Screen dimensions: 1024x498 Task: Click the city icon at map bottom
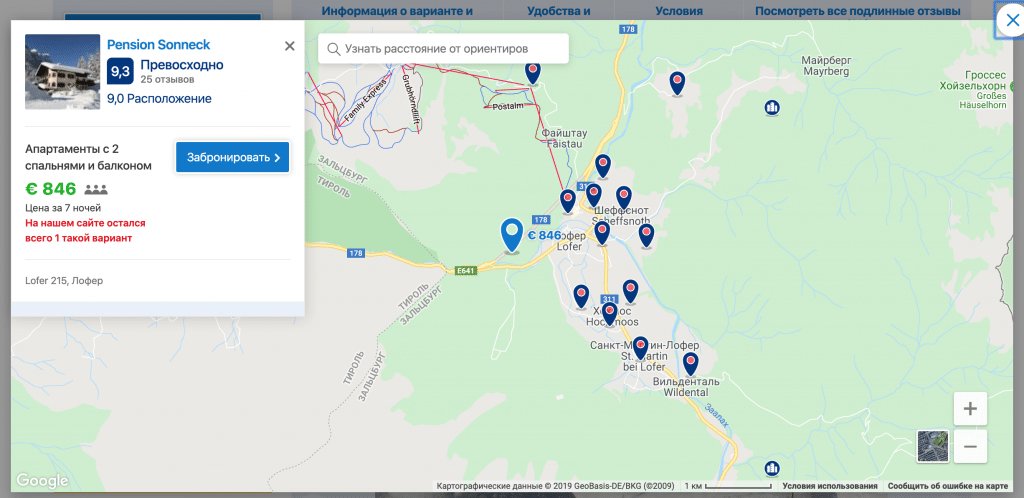point(772,469)
